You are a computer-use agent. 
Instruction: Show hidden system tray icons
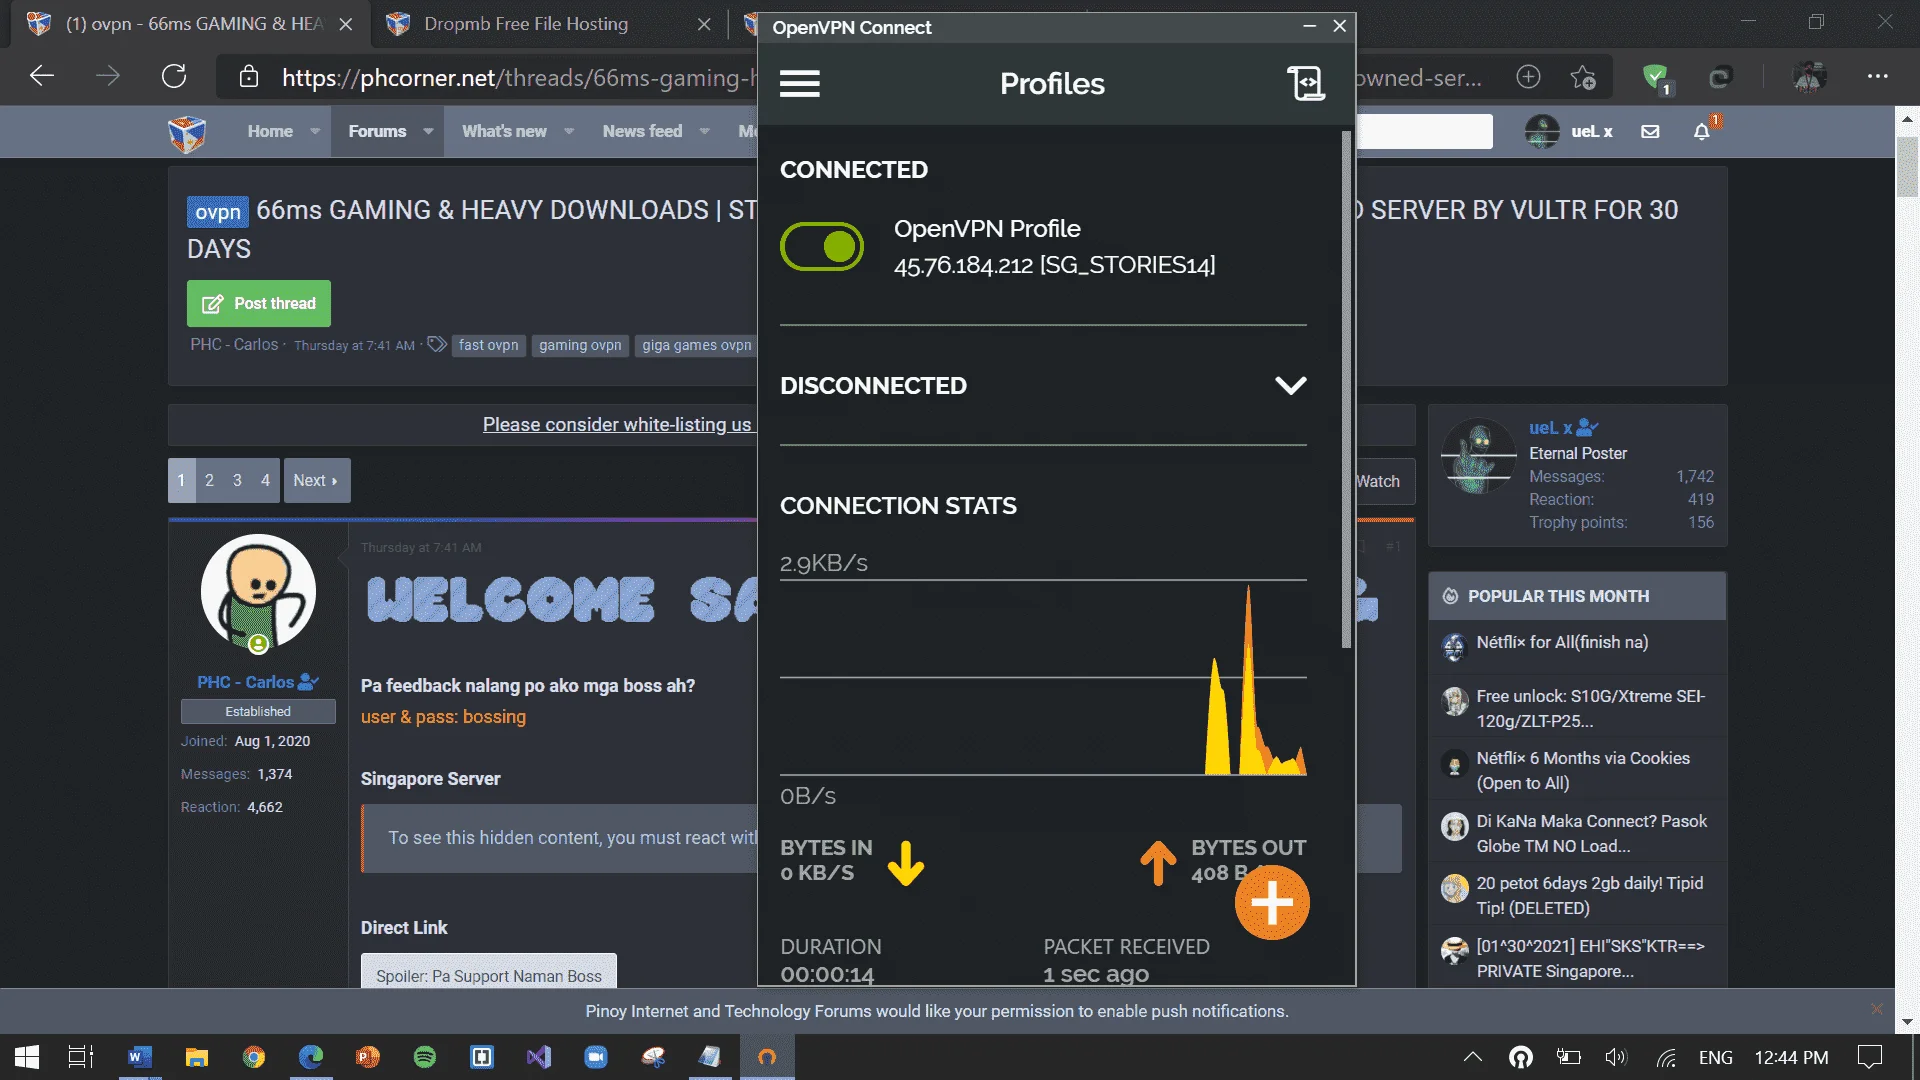pos(1473,1057)
